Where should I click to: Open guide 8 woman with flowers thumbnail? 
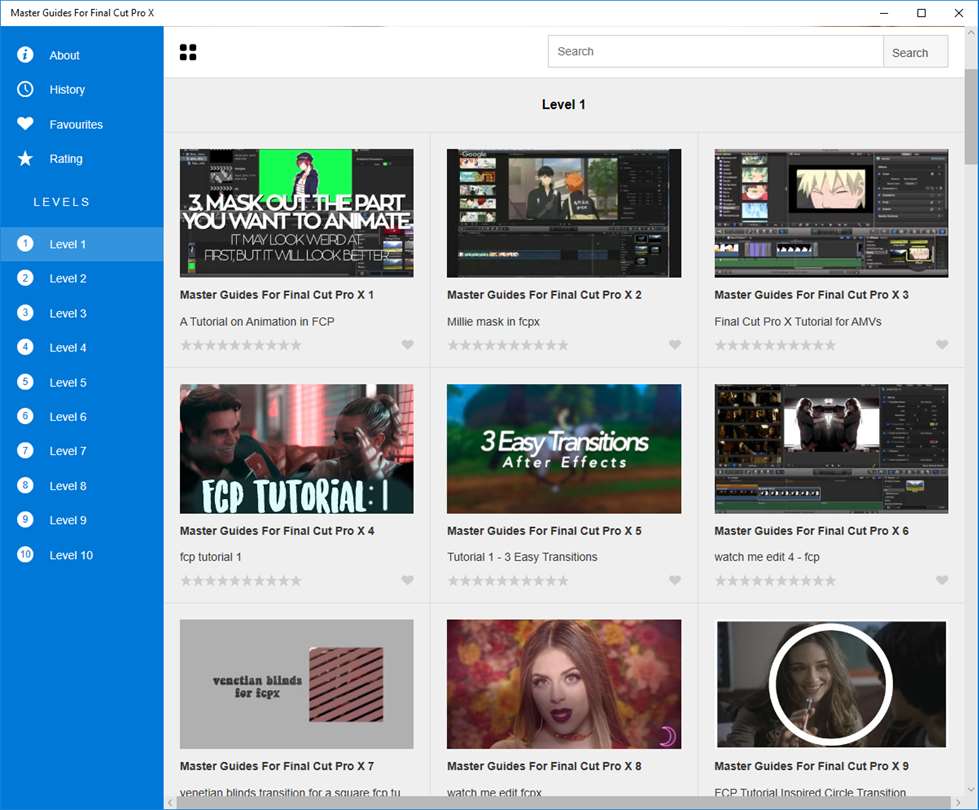[x=564, y=684]
